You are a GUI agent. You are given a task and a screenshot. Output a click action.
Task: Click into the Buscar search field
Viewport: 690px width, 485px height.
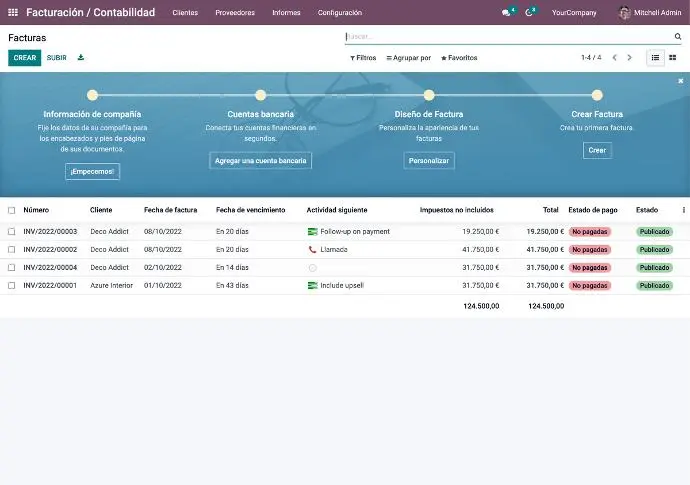click(x=505, y=37)
